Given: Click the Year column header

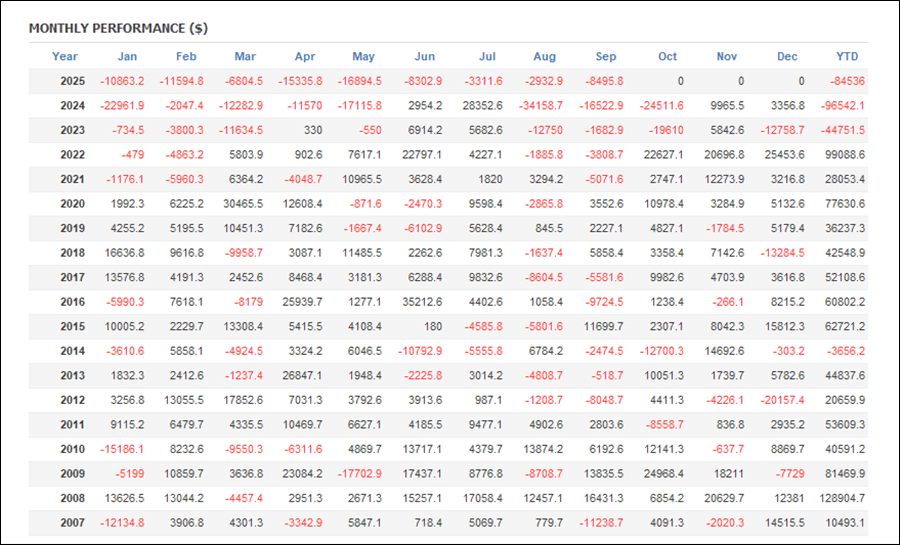Looking at the screenshot, I should (x=65, y=57).
